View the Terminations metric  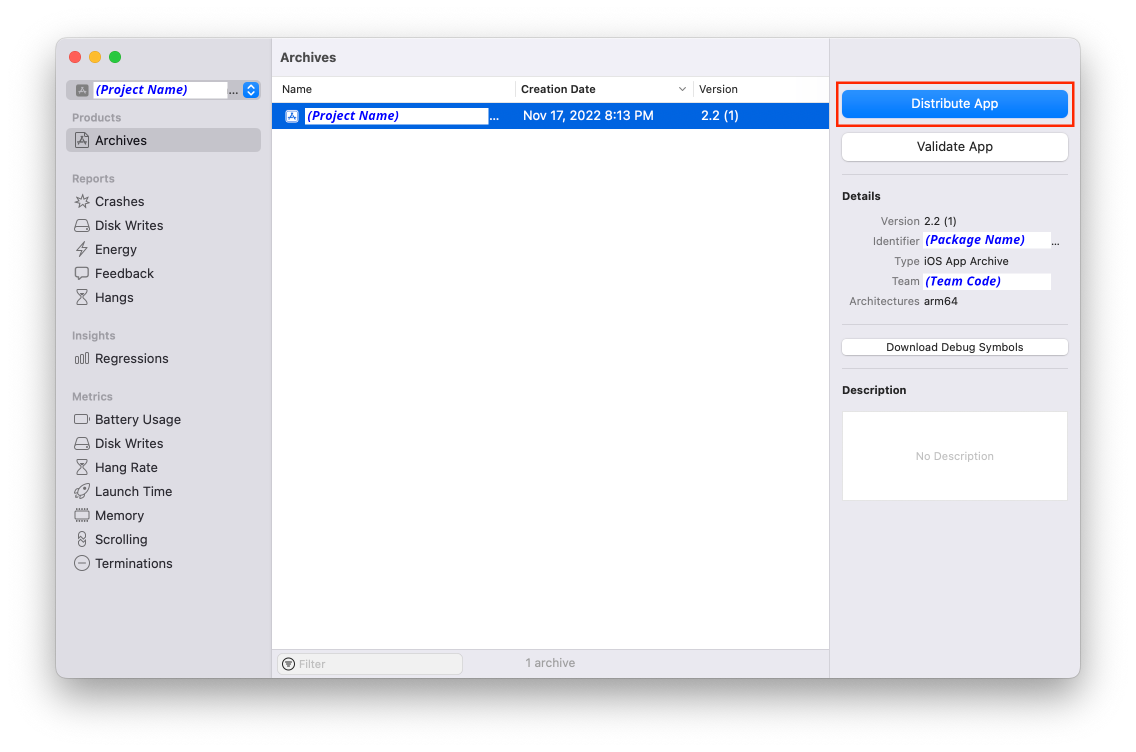[x=133, y=563]
